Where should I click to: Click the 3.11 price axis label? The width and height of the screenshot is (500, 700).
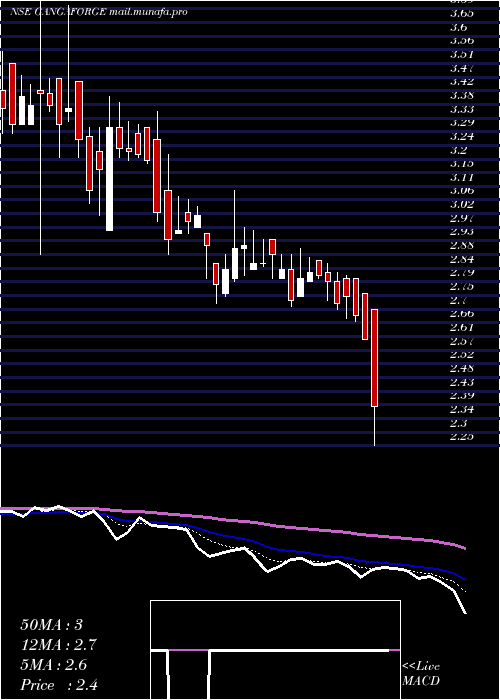pyautogui.click(x=462, y=177)
